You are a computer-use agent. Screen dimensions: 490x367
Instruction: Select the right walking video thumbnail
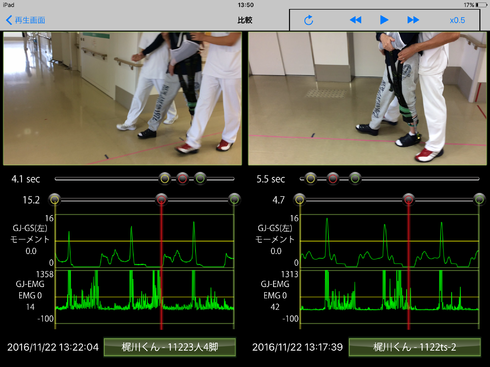pyautogui.click(x=367, y=98)
